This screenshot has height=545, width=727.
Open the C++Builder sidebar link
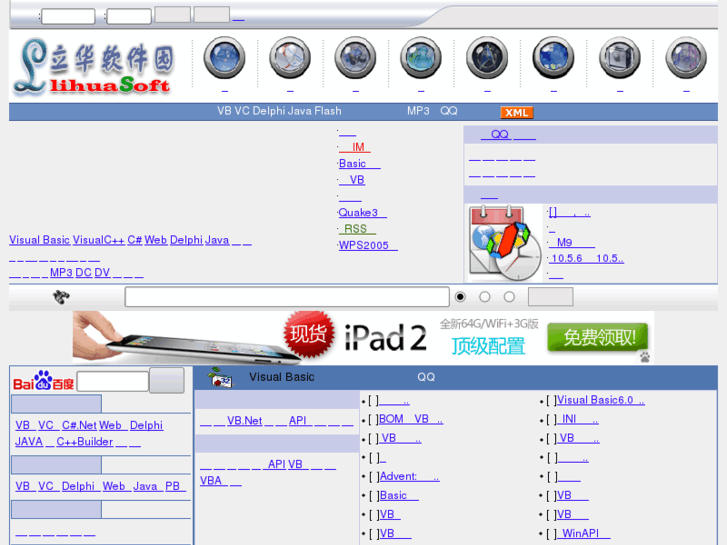pyautogui.click(x=85, y=442)
